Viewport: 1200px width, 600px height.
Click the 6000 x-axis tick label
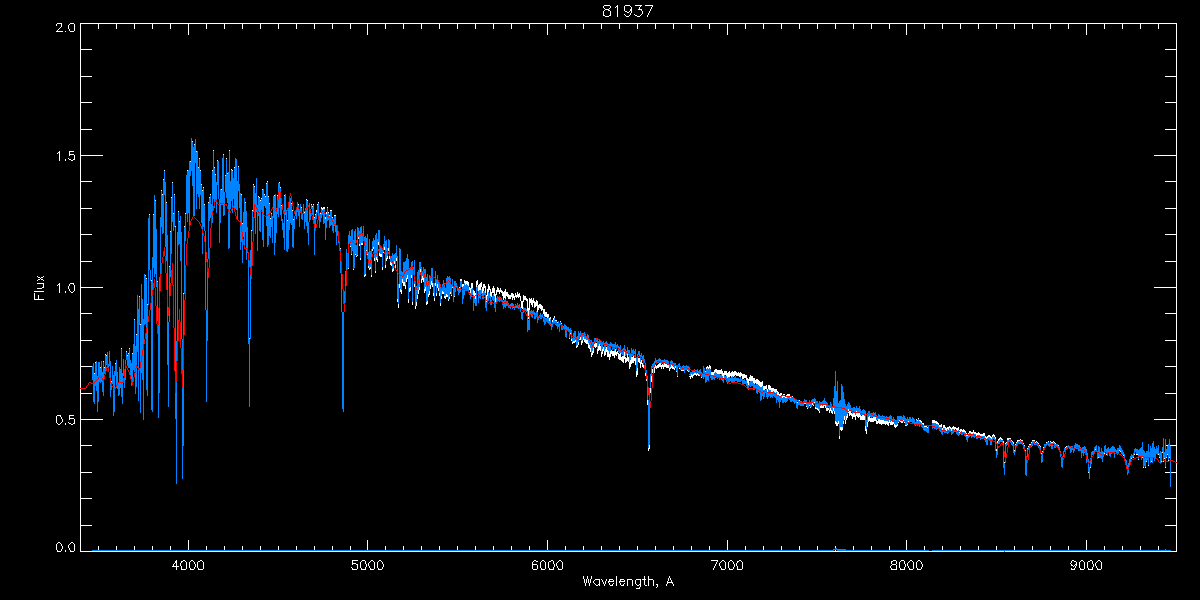coord(547,563)
